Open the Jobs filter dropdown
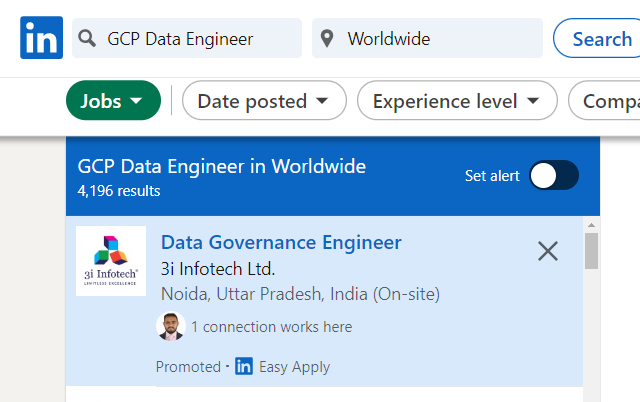The width and height of the screenshot is (640, 402). (x=113, y=100)
